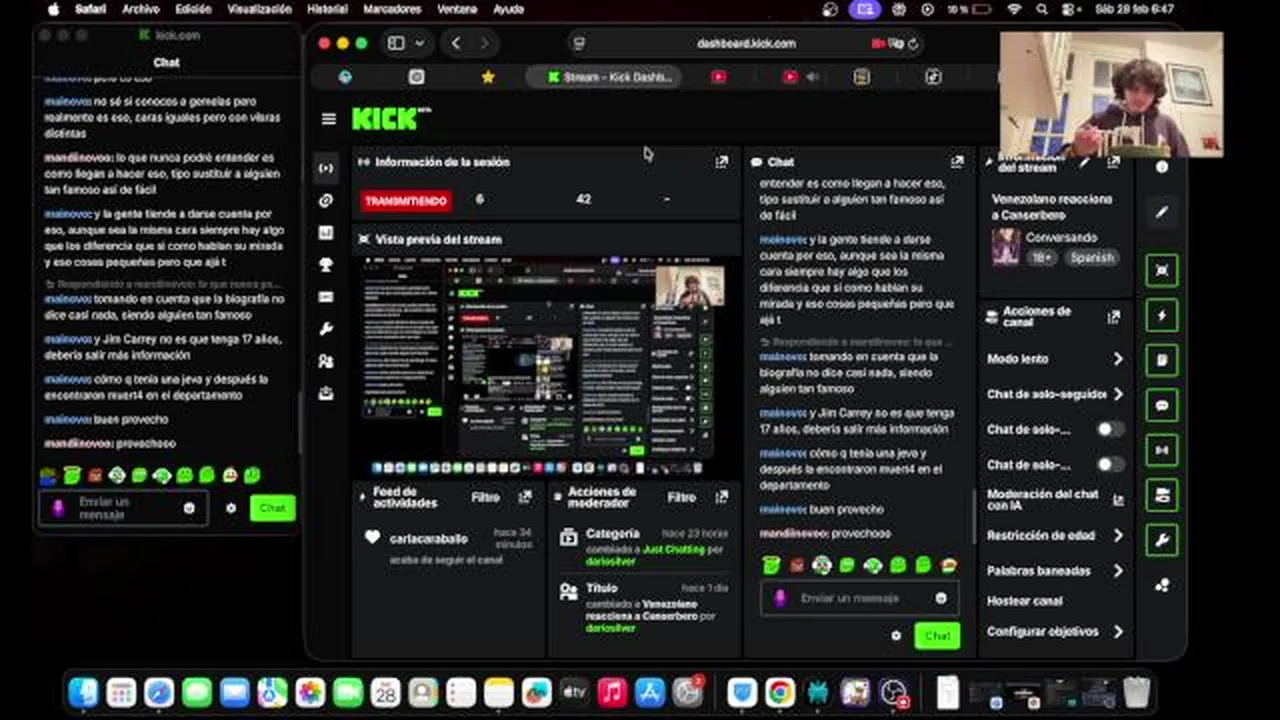Toggle the chat bubble widget button in right toolbar
1280x720 pixels.
1162,405
